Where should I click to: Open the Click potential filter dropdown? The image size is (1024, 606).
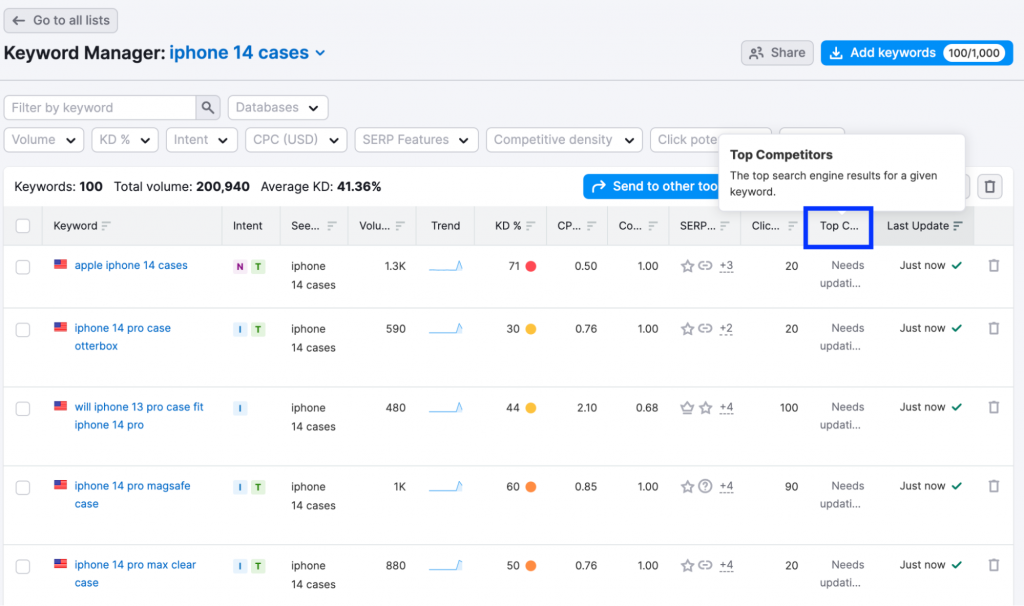coord(685,140)
